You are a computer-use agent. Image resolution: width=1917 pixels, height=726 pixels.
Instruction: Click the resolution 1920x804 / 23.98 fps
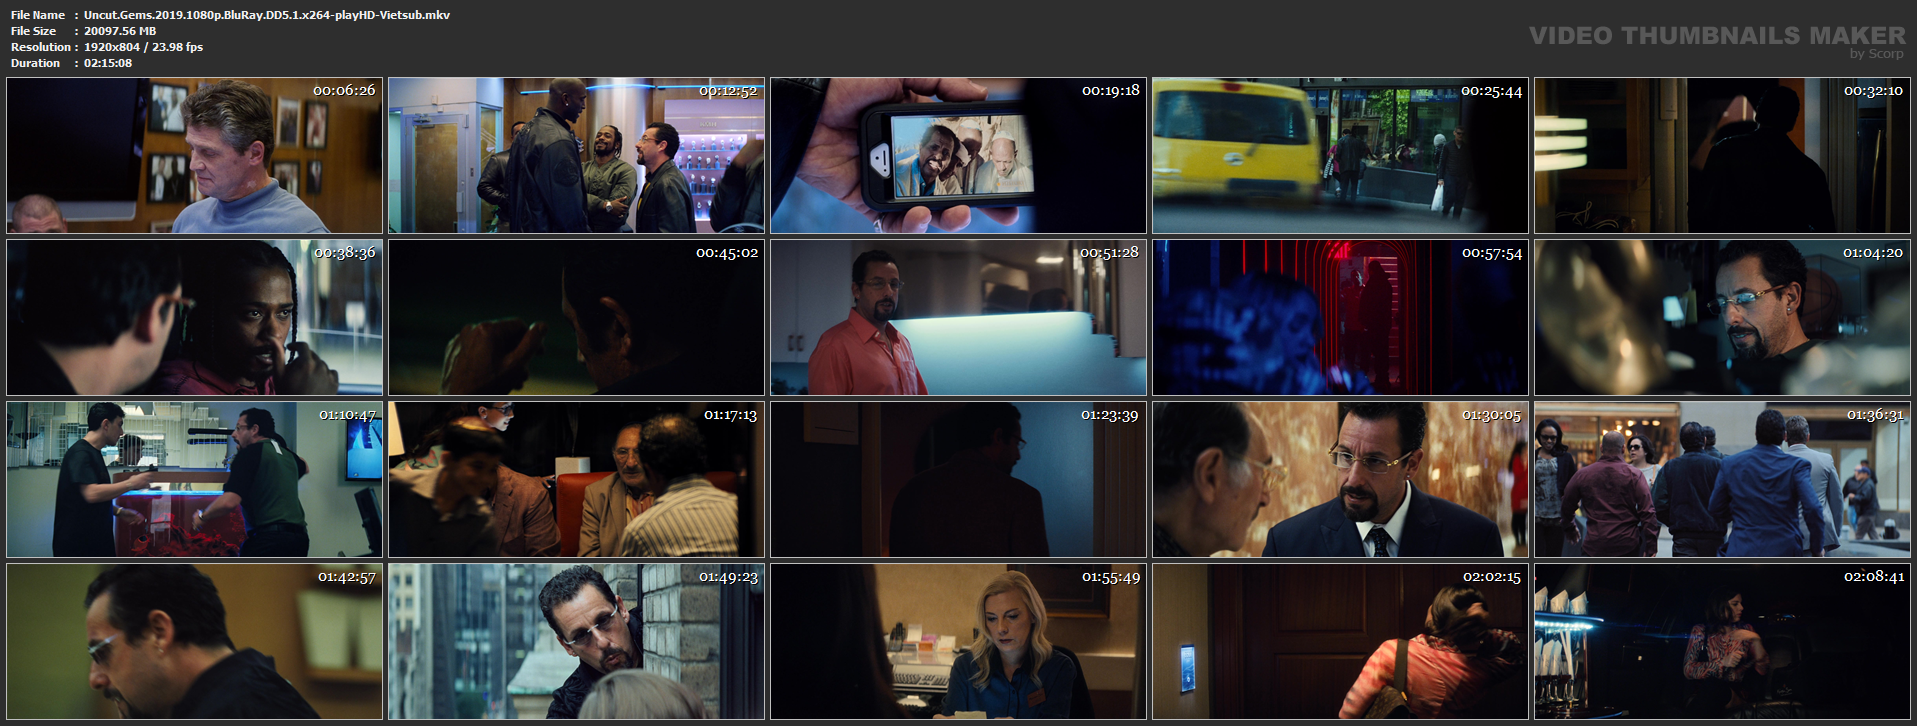pyautogui.click(x=143, y=47)
